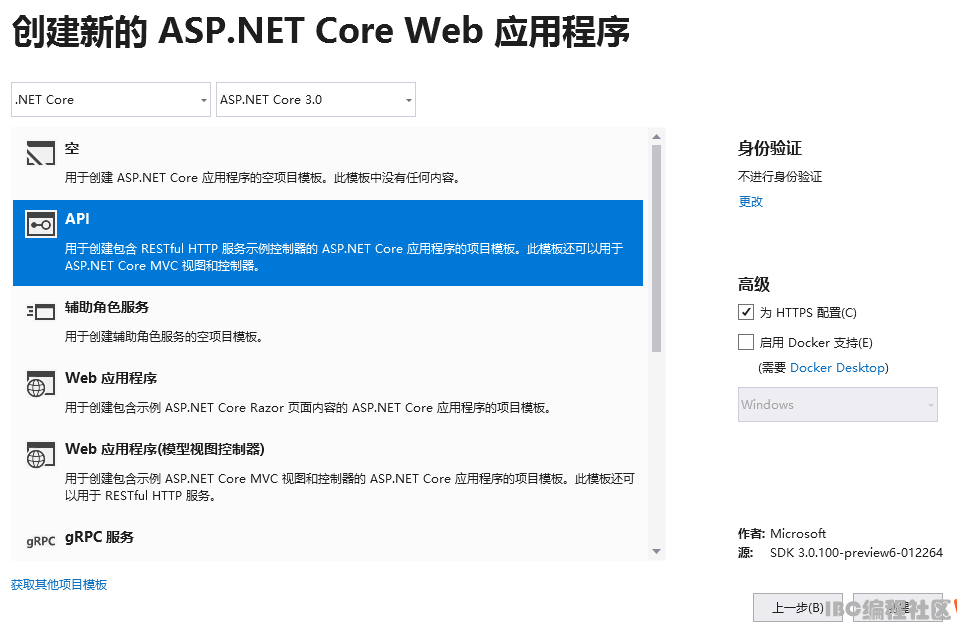Click the scroll up arrow of template list
The height and width of the screenshot is (634, 957).
pos(657,137)
